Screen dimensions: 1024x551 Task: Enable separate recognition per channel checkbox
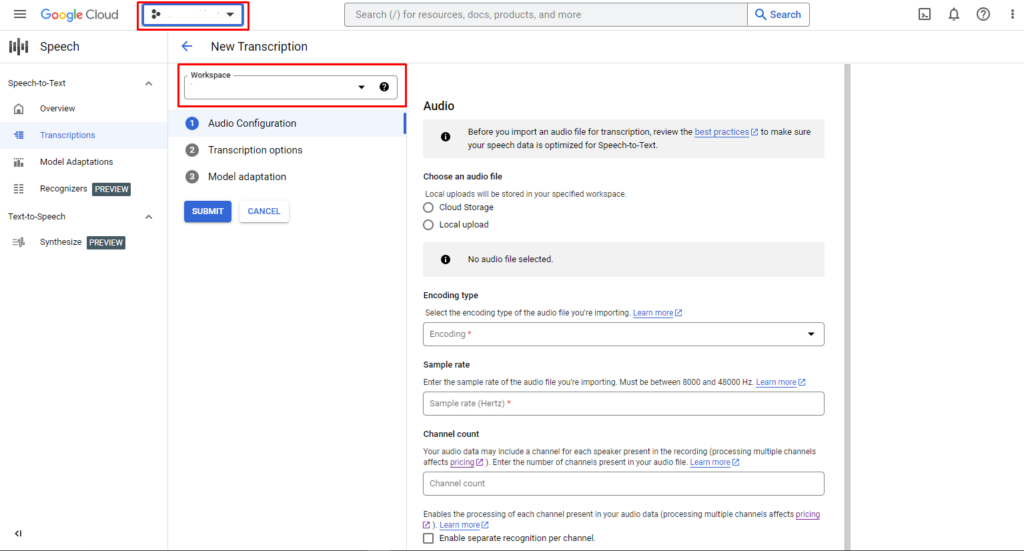428,539
